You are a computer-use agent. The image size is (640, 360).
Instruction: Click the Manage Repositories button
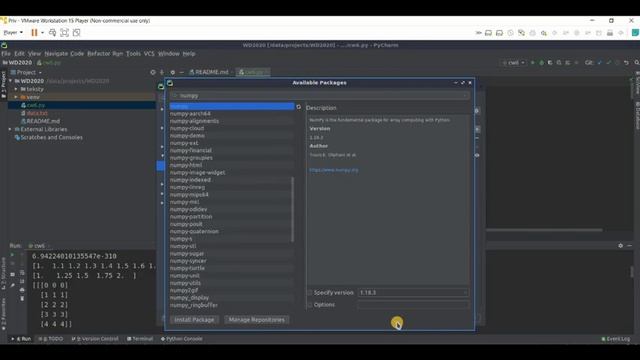[257, 320]
